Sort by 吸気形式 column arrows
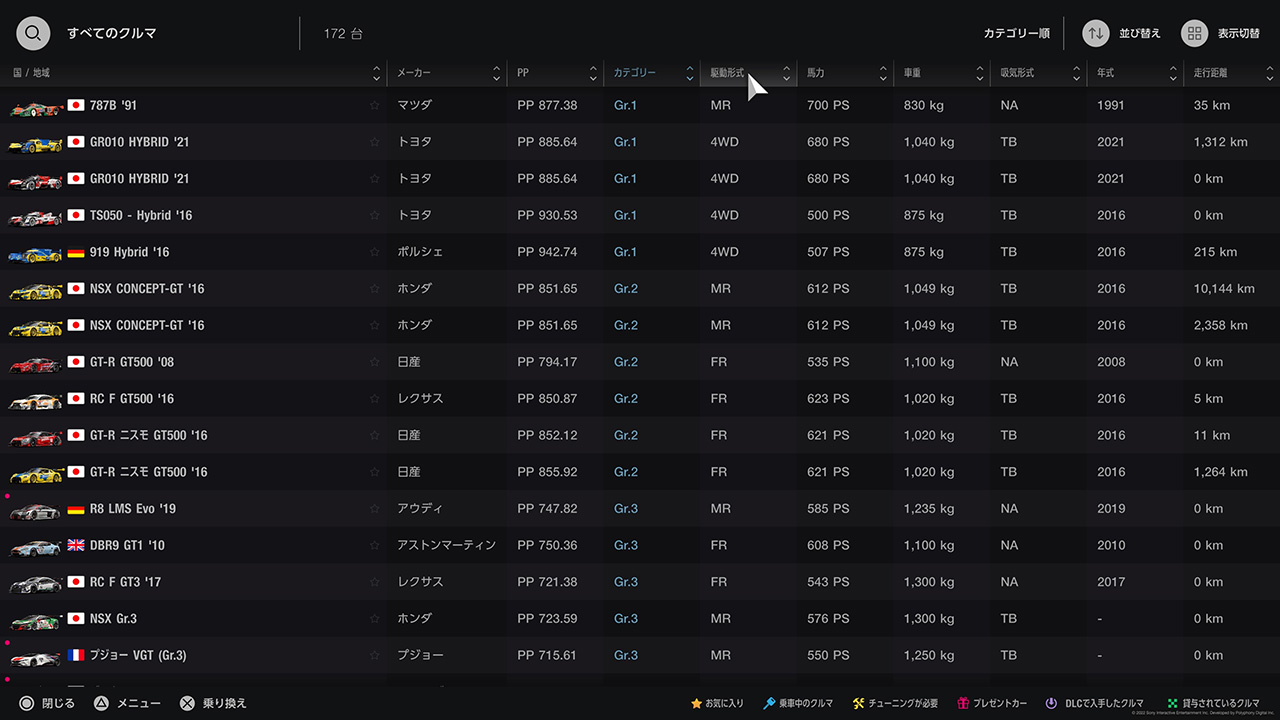This screenshot has width=1280, height=720. point(1076,73)
